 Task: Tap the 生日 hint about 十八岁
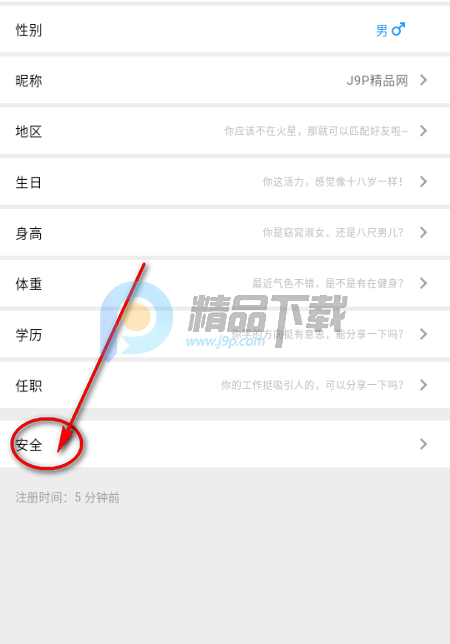tap(333, 182)
